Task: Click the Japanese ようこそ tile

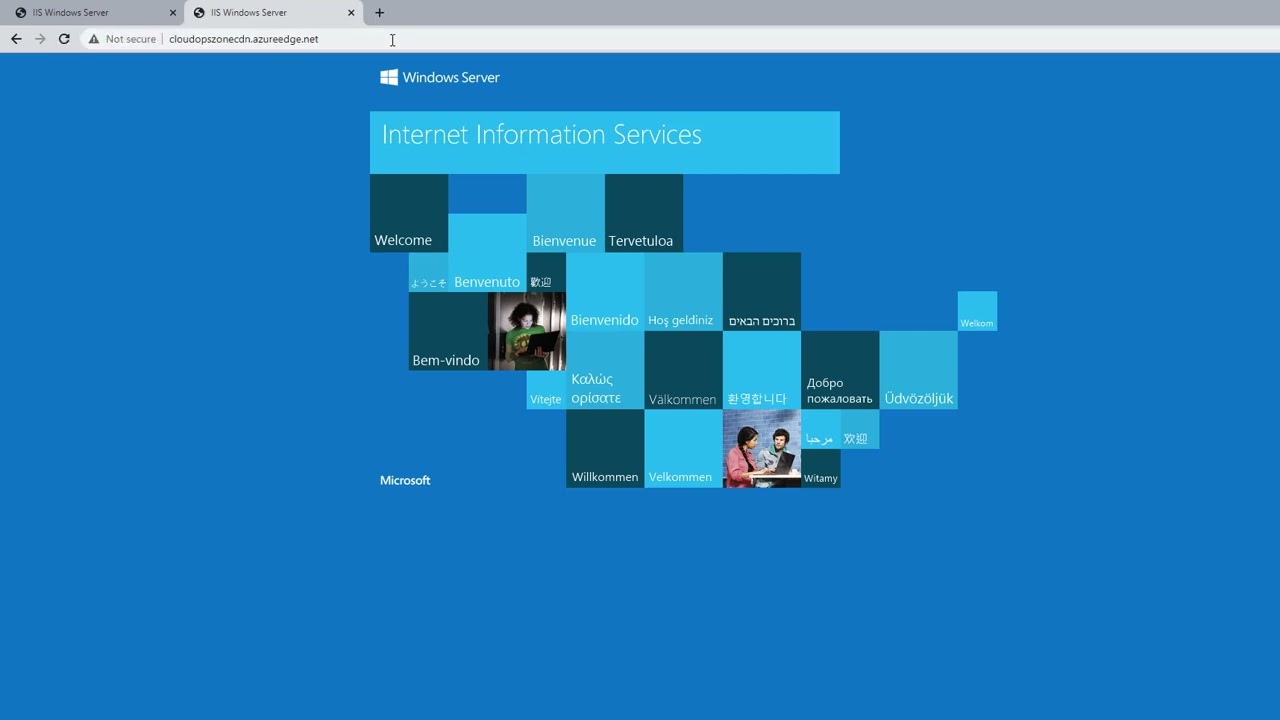Action: point(428,272)
